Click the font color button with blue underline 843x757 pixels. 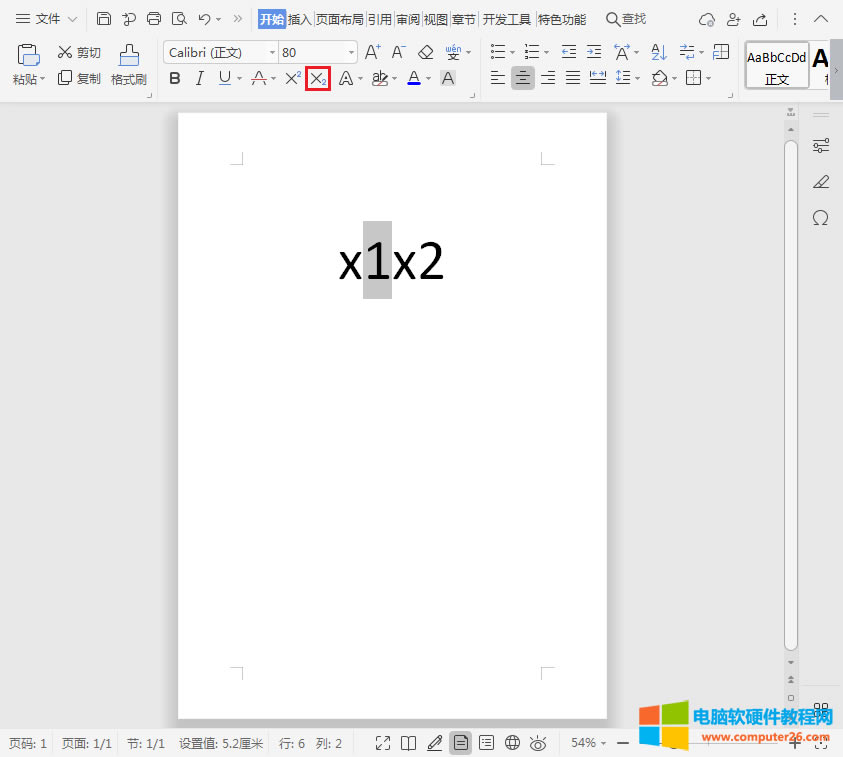coord(414,78)
